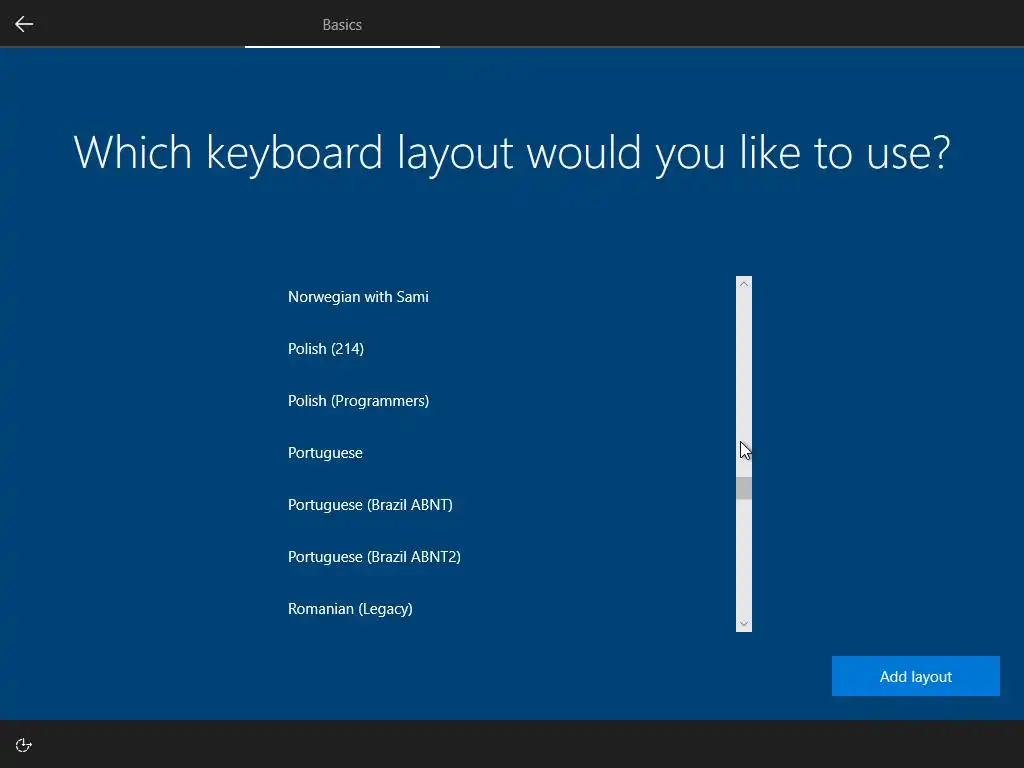Go back using the left arrow icon
Viewport: 1024px width, 768px height.
click(24, 24)
